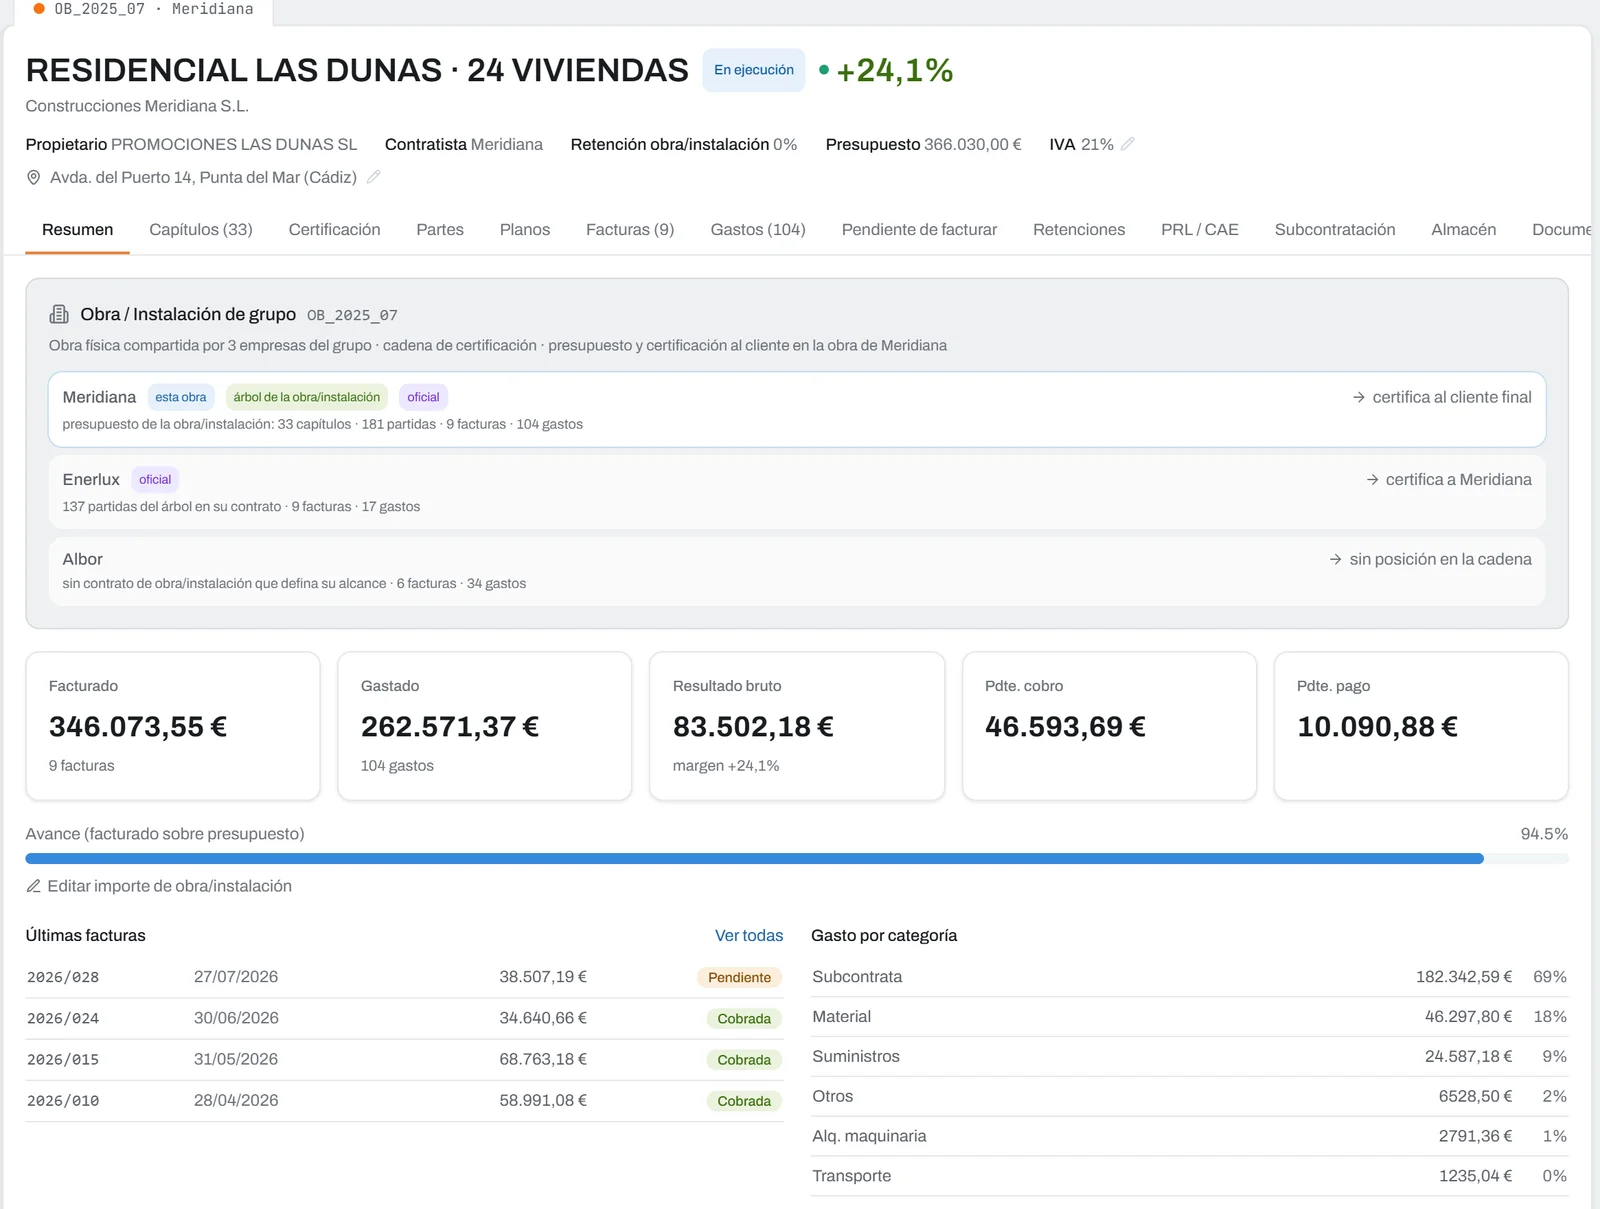Image resolution: width=1600 pixels, height=1209 pixels.
Task: Click the Otros expense category row
Action: pos(1190,1097)
